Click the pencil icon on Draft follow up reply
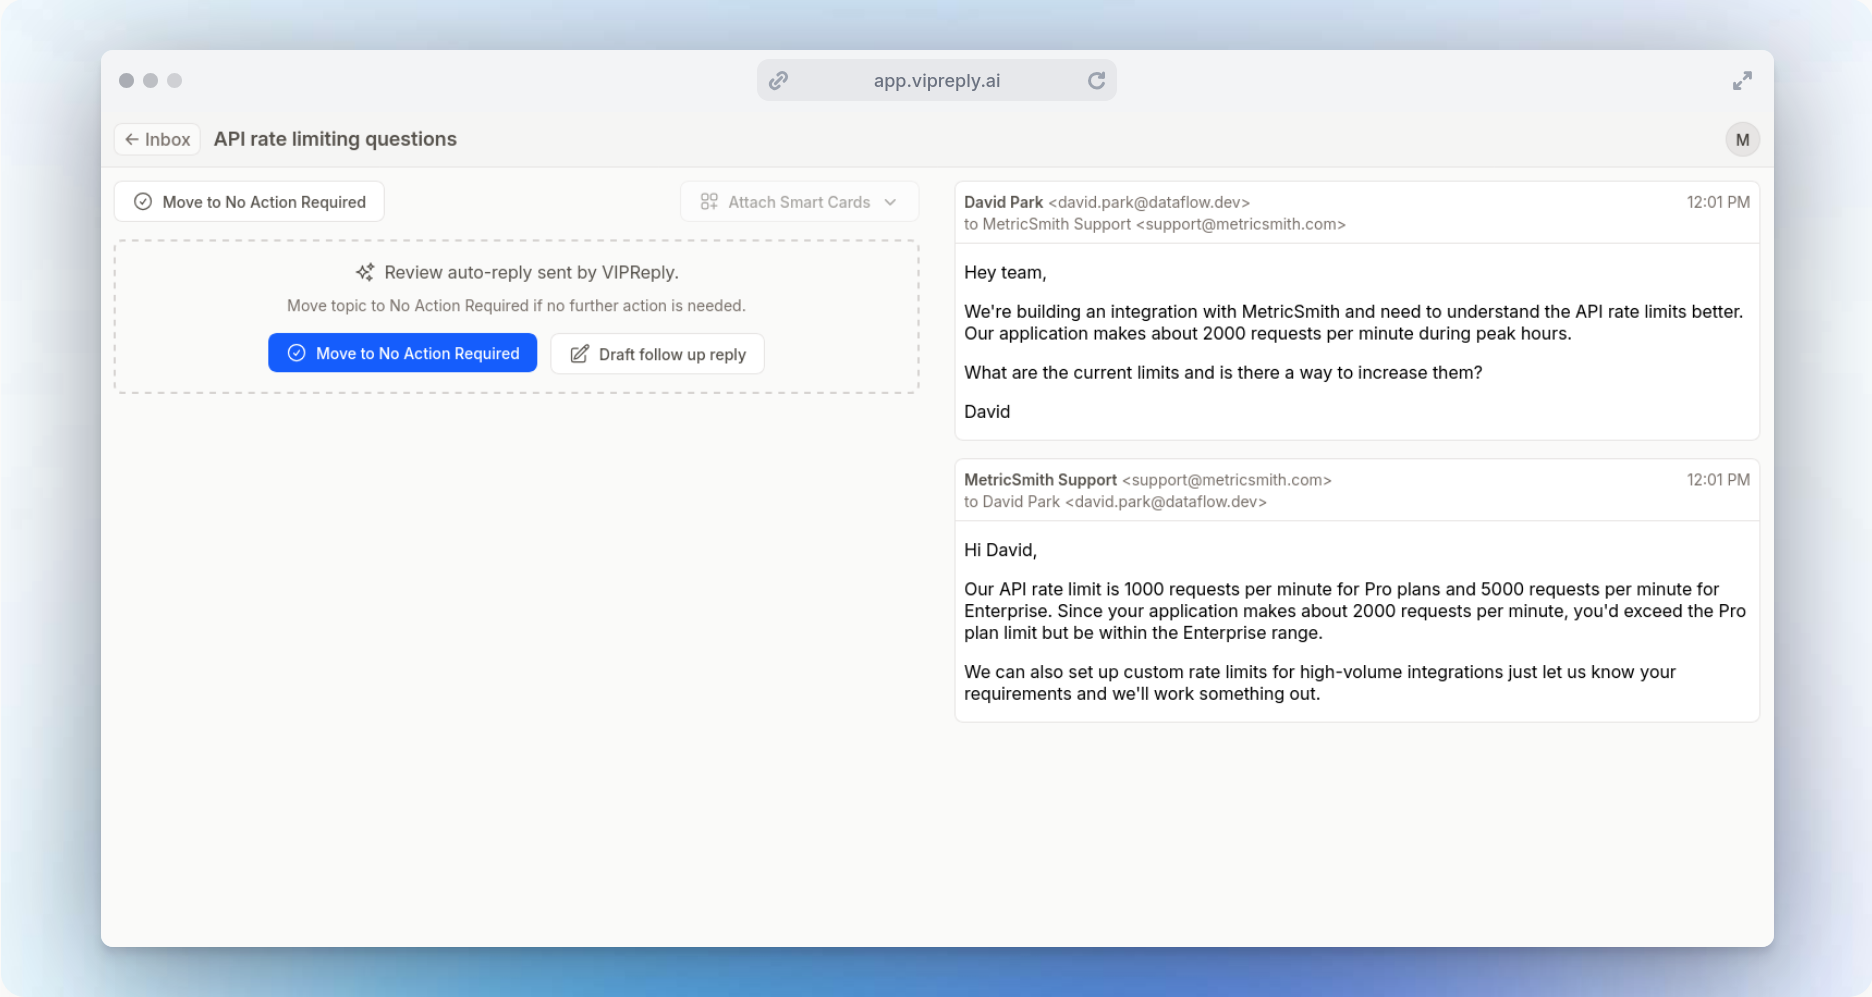This screenshot has width=1872, height=997. (580, 353)
